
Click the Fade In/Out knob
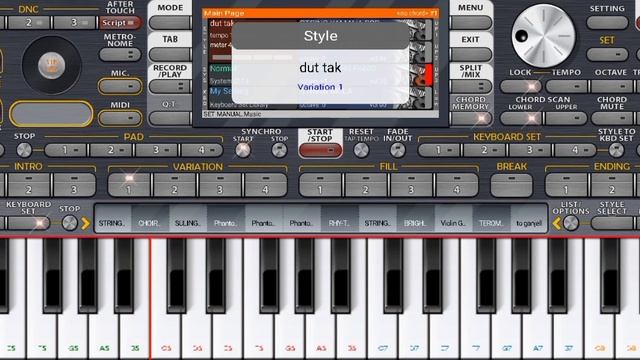(x=398, y=150)
